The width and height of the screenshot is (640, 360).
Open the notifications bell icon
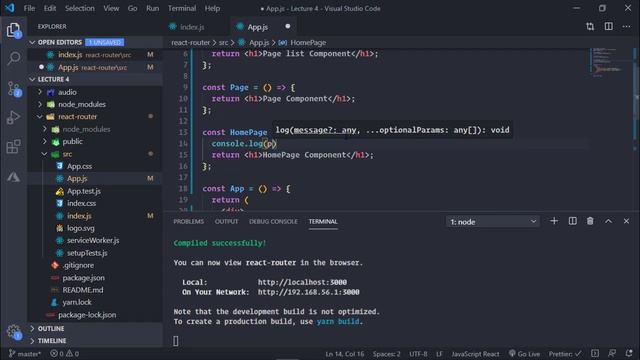(629, 353)
